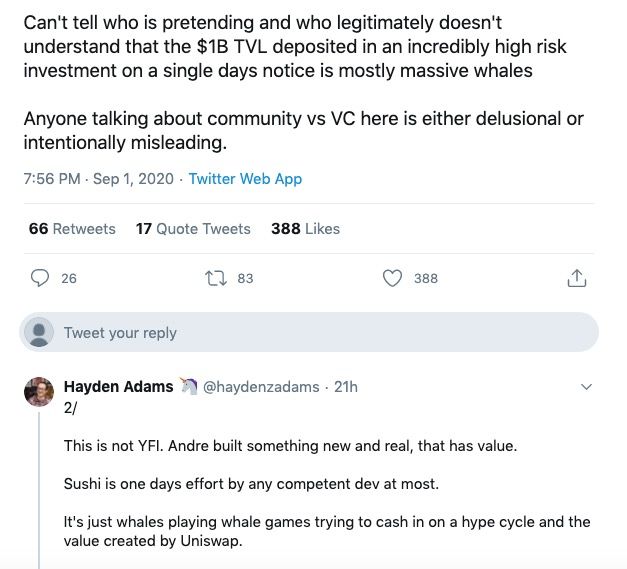This screenshot has height=569, width=627.
Task: Click the 388 count beside the heart
Action: 426,278
